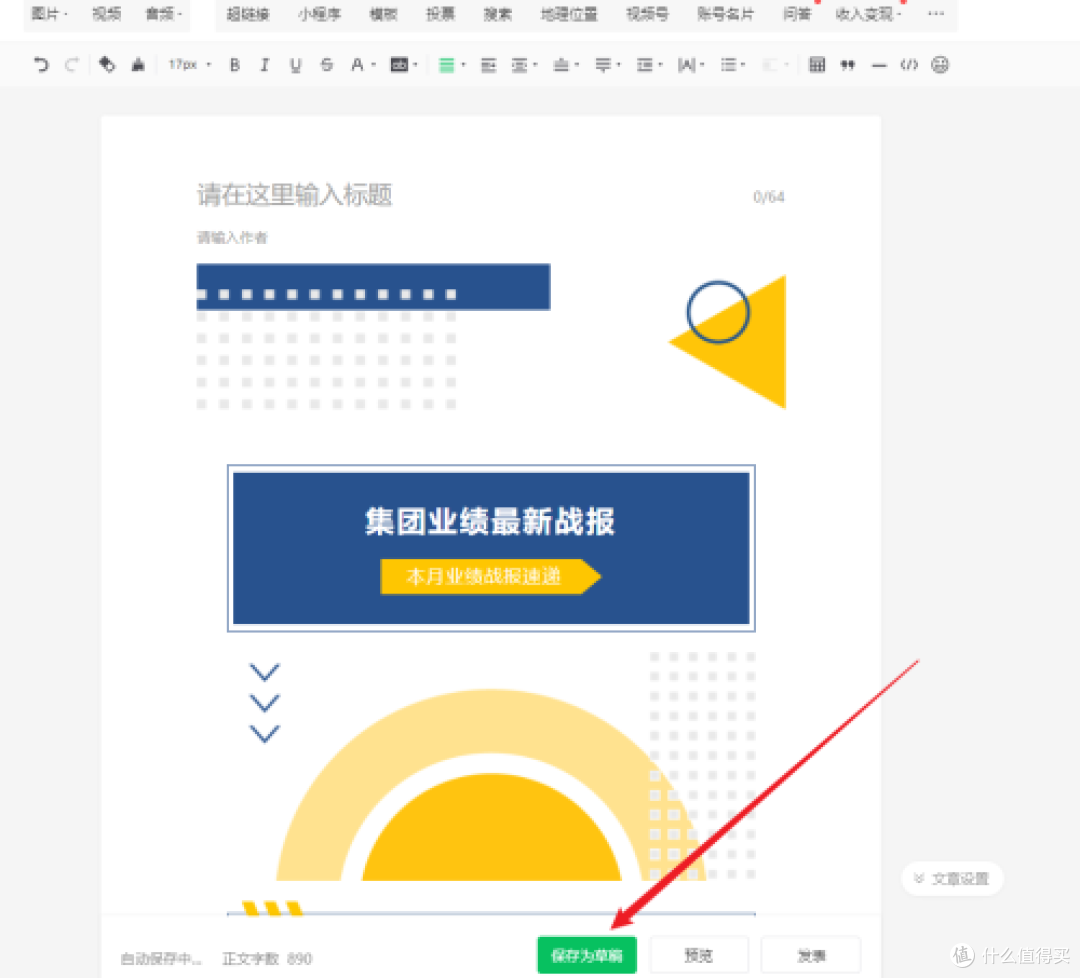The image size is (1080, 978).
Task: Click the 发表 publish button
Action: coord(811,955)
